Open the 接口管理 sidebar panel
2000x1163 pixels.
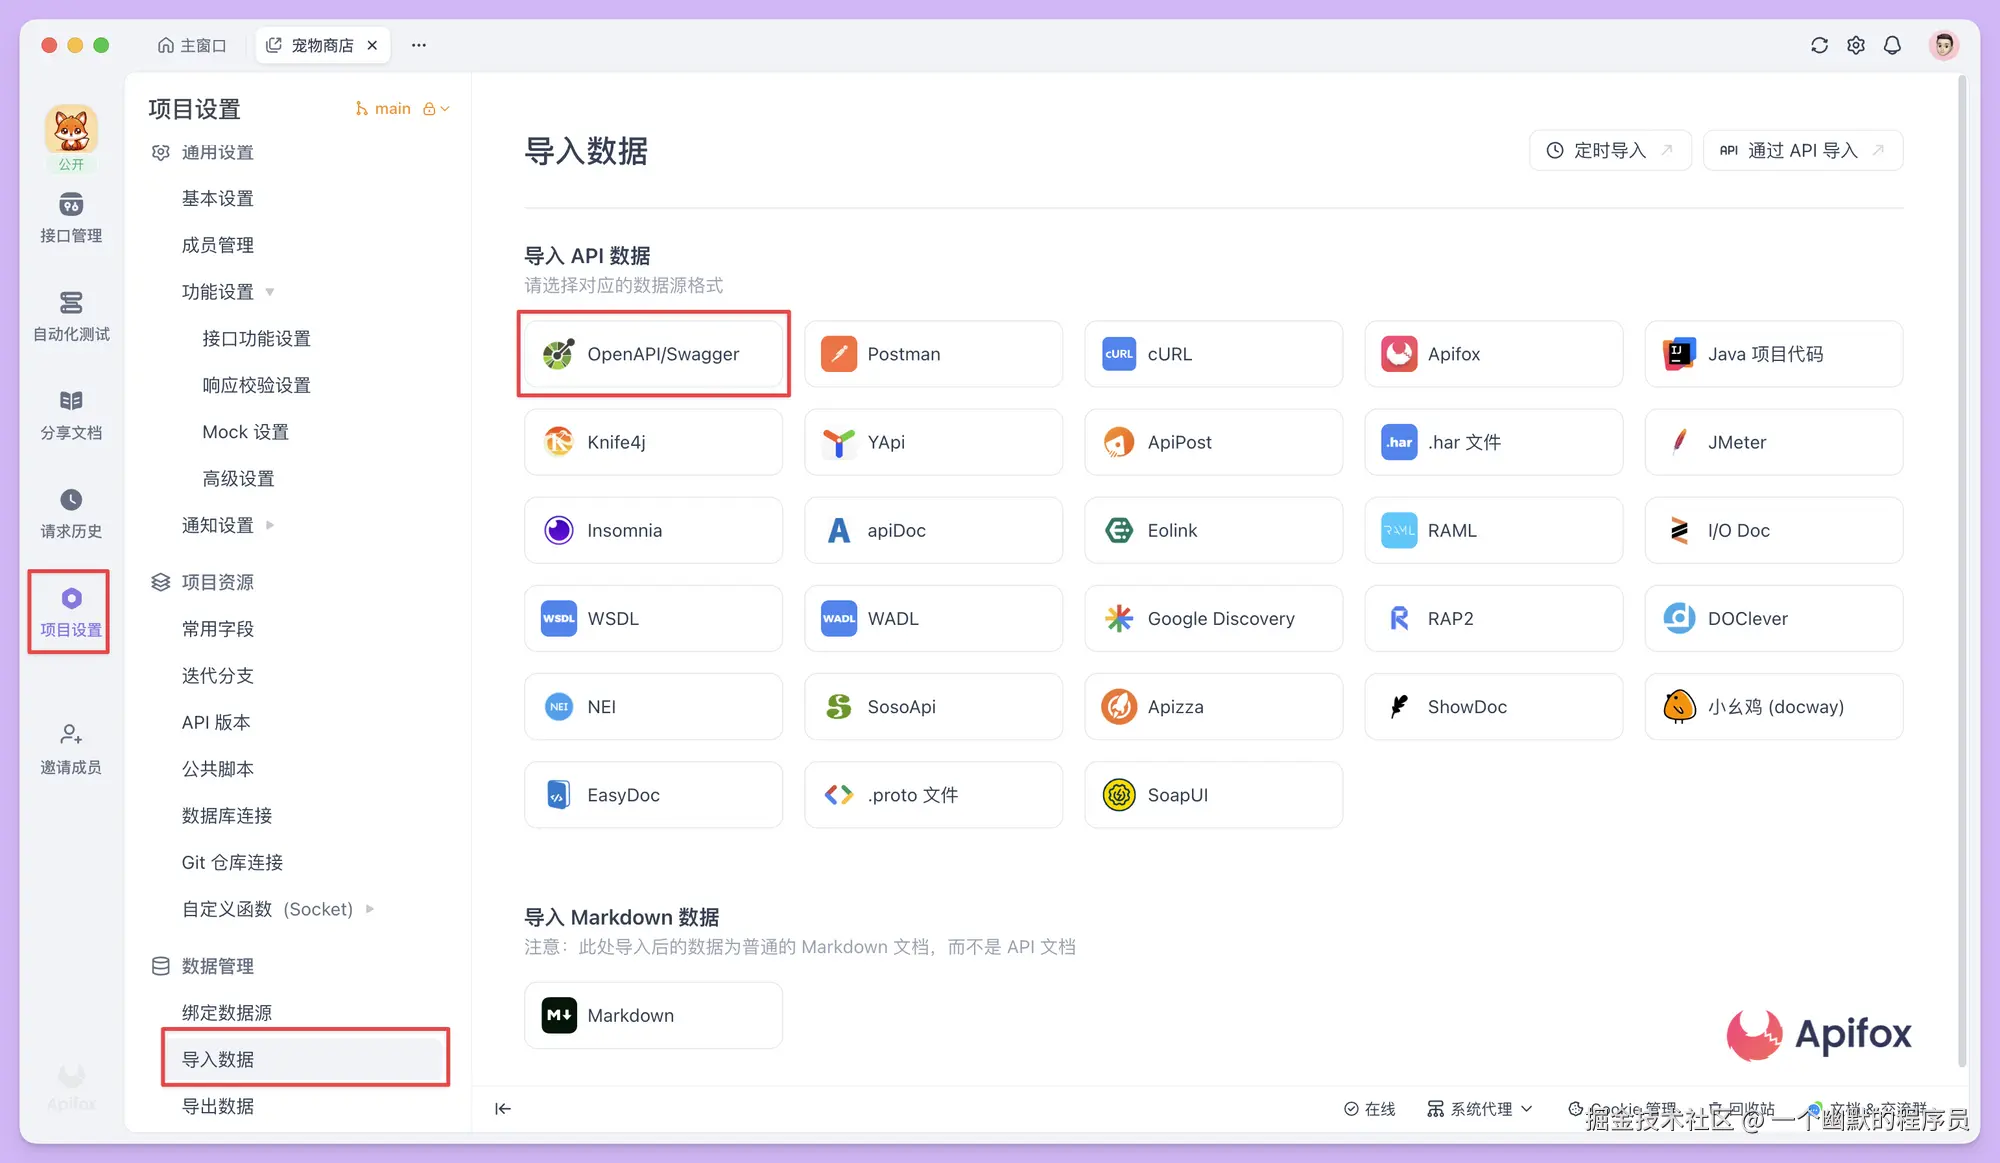pyautogui.click(x=70, y=218)
